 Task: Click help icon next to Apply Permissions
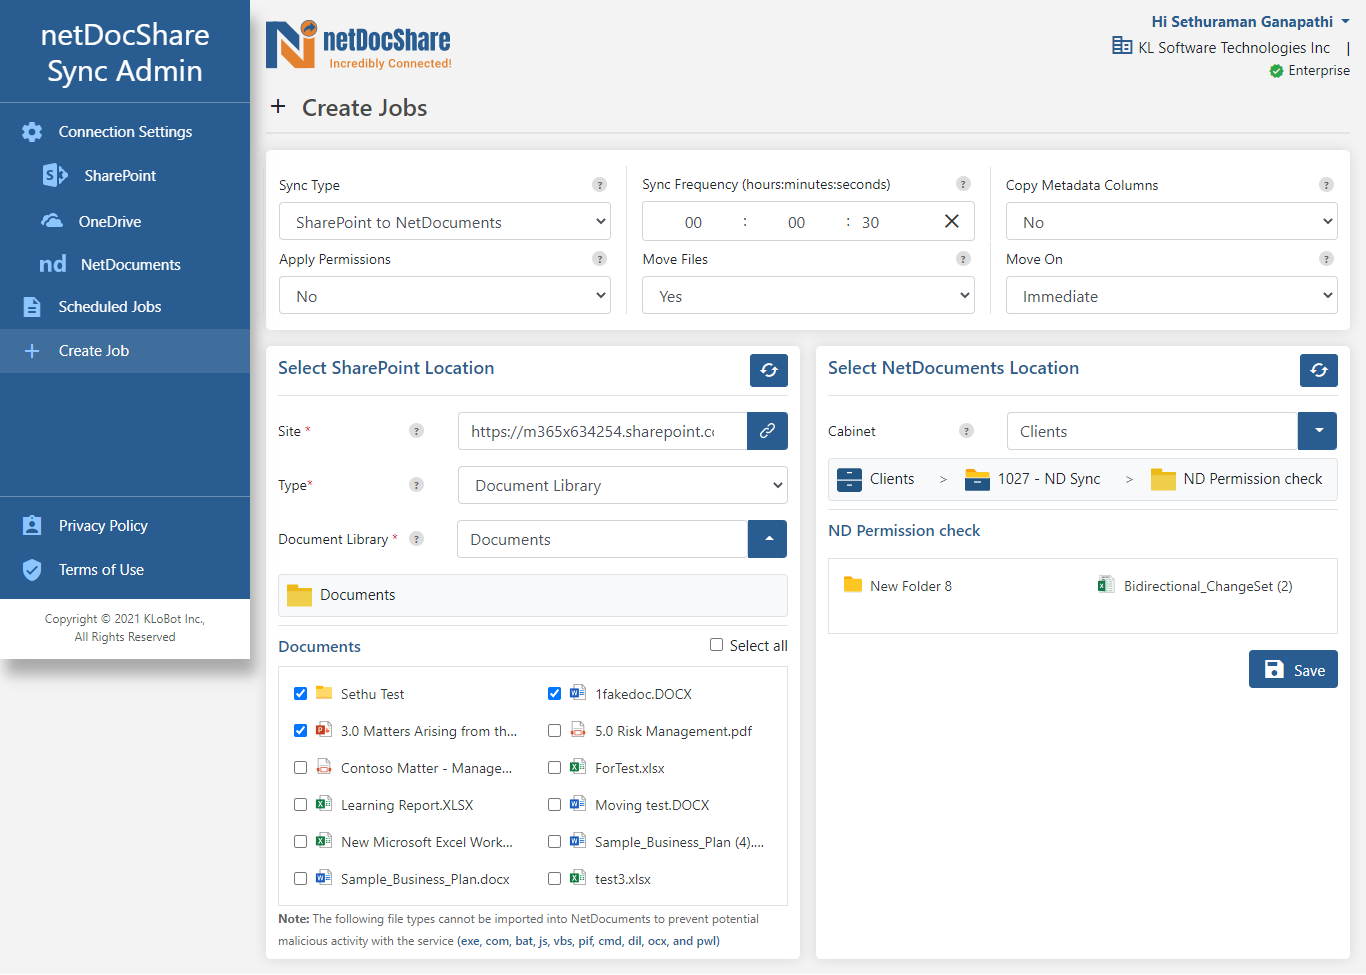[599, 259]
